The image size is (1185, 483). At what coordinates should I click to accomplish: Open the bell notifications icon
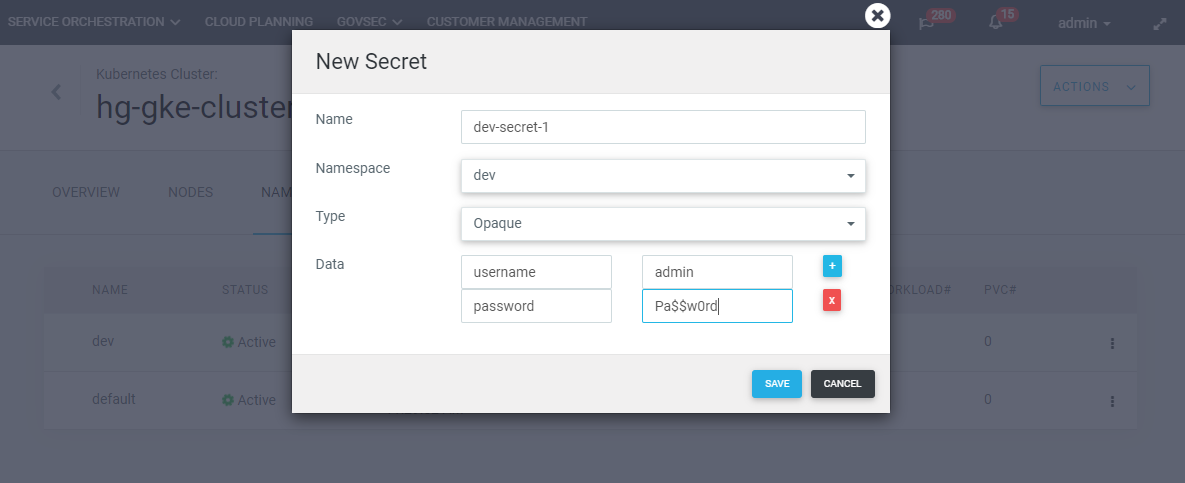tap(995, 22)
